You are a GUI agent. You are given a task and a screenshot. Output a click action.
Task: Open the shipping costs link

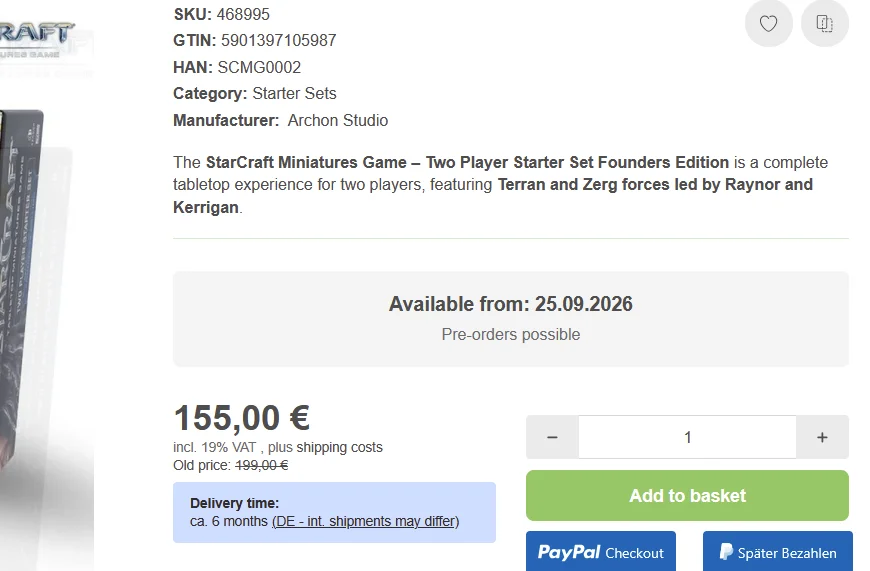click(x=340, y=447)
